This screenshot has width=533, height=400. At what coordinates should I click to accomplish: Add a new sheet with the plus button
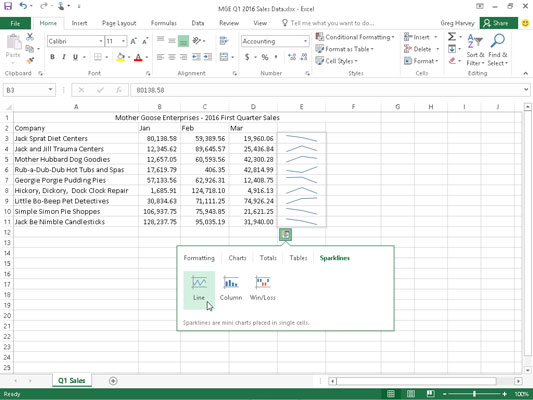tap(113, 381)
